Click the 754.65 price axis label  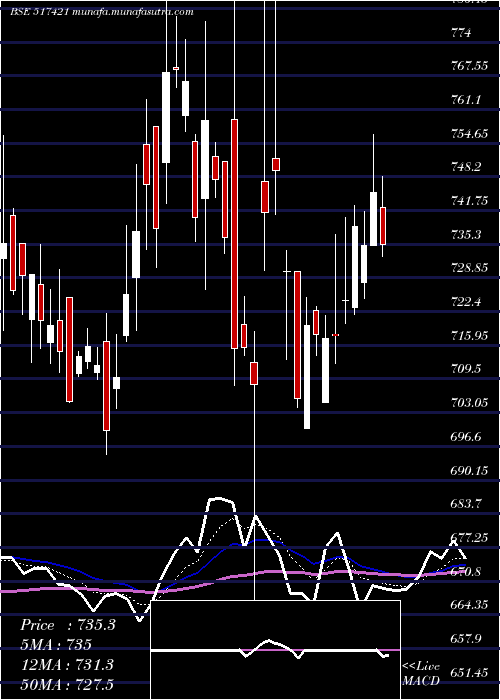pyautogui.click(x=469, y=133)
